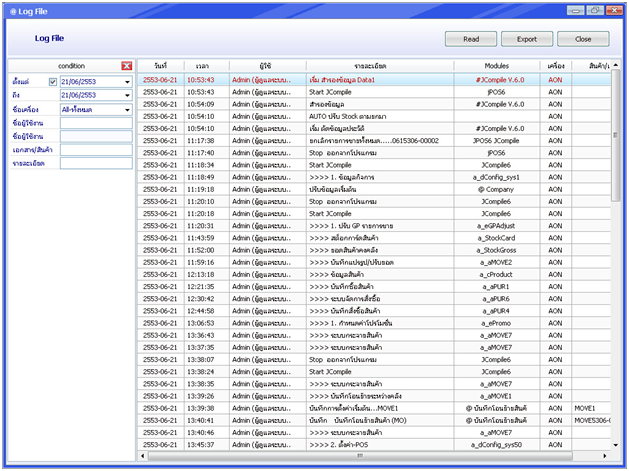Click the first user name input field
Image resolution: width=629 pixels, height=471 pixels.
click(x=96, y=123)
